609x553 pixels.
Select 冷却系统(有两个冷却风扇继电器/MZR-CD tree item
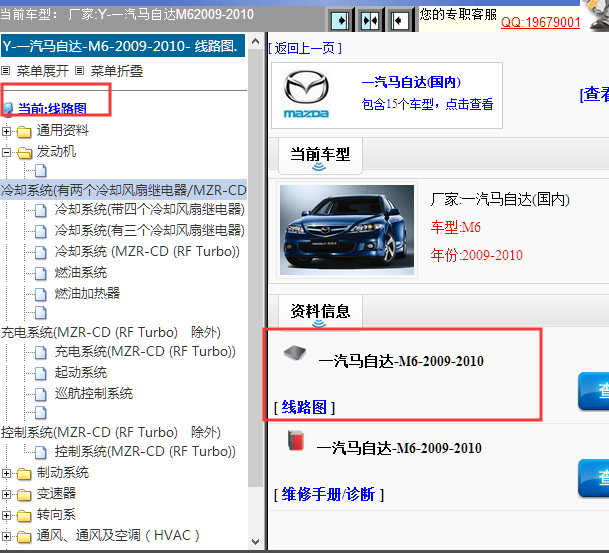click(x=124, y=190)
